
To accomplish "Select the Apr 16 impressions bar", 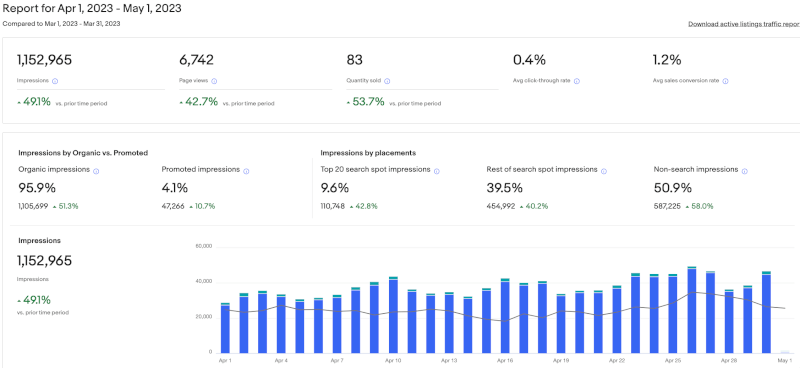I will (505, 315).
